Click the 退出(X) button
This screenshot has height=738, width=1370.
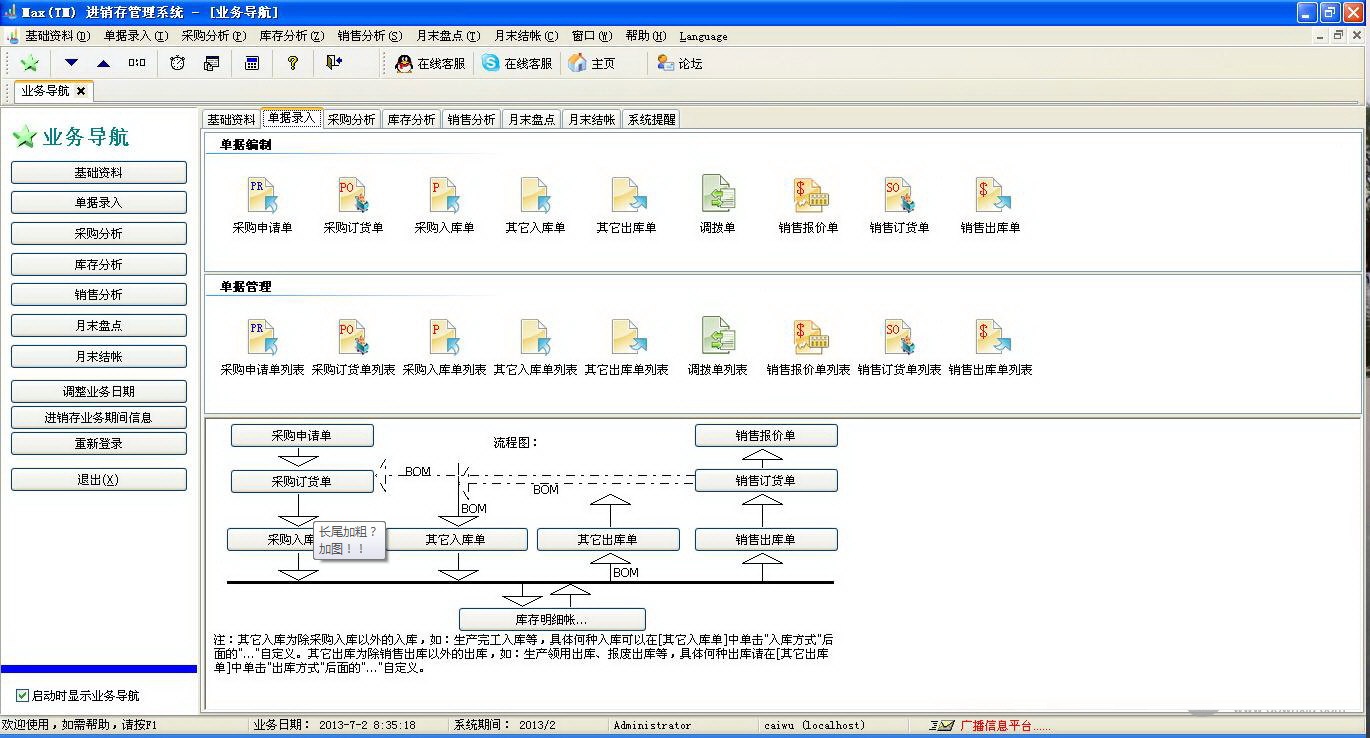99,480
